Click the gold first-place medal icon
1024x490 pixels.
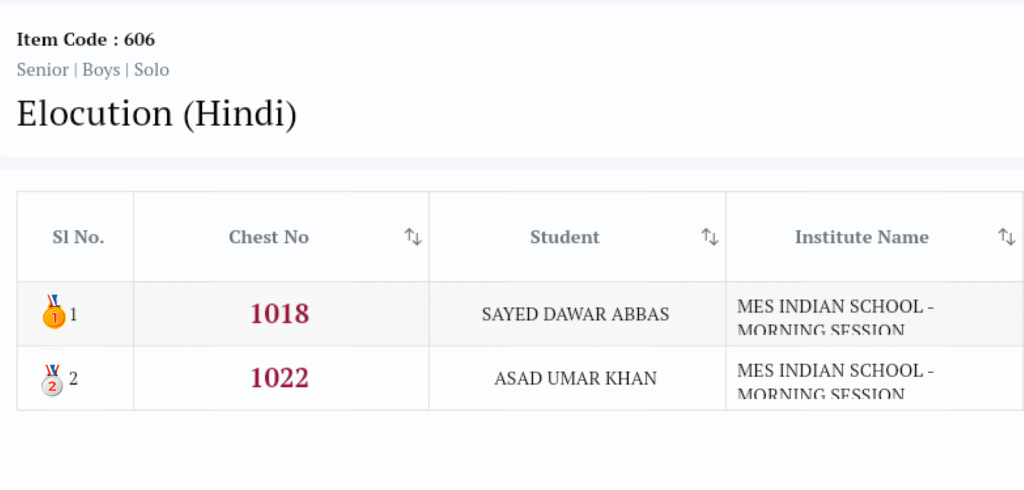pyautogui.click(x=53, y=314)
